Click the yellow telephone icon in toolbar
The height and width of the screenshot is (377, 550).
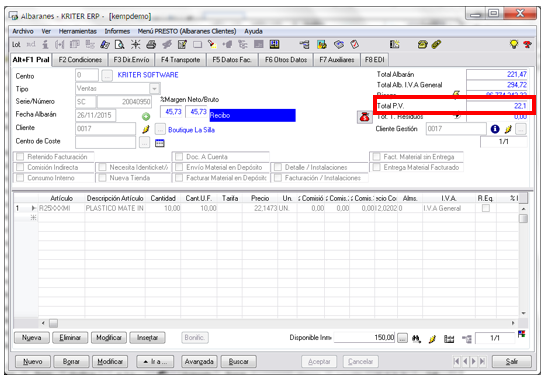pos(423,45)
